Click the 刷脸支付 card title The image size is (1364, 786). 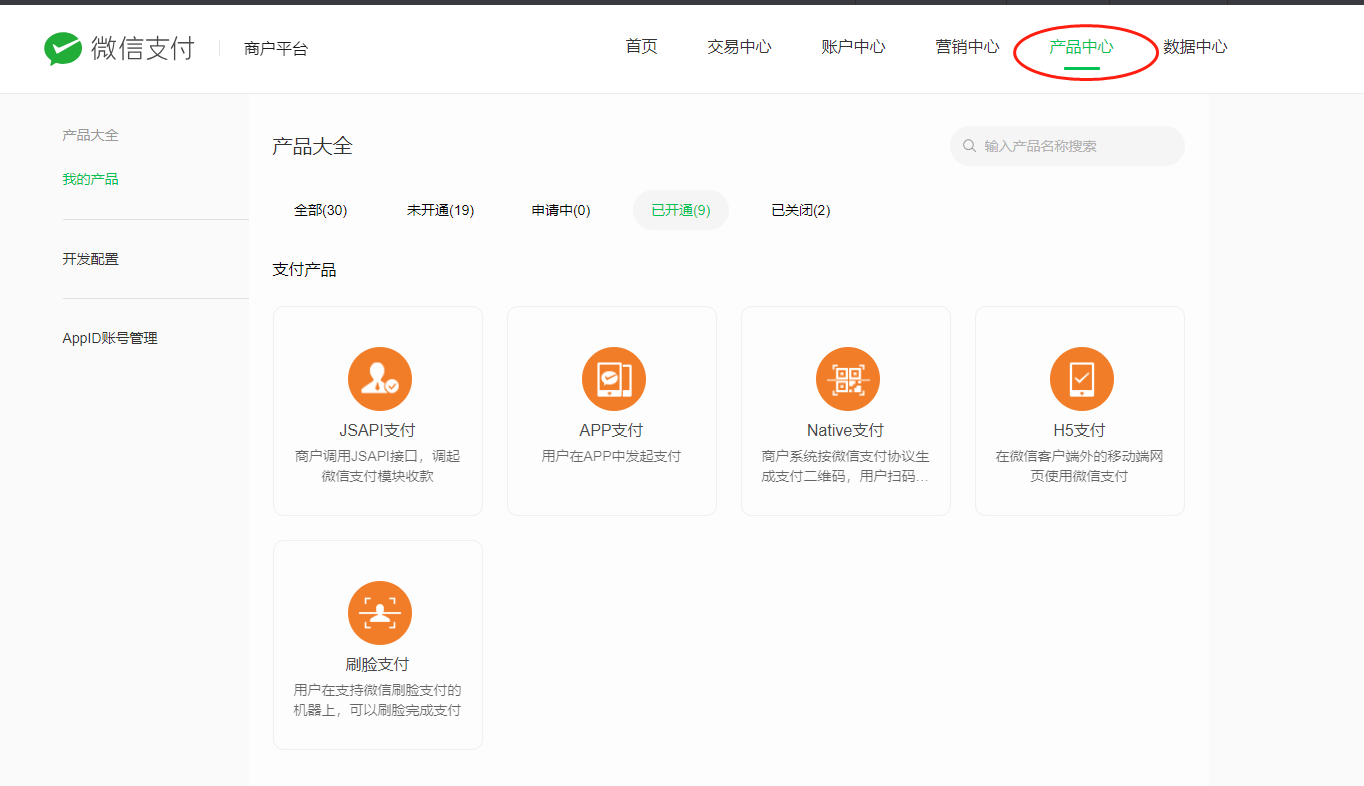click(378, 664)
